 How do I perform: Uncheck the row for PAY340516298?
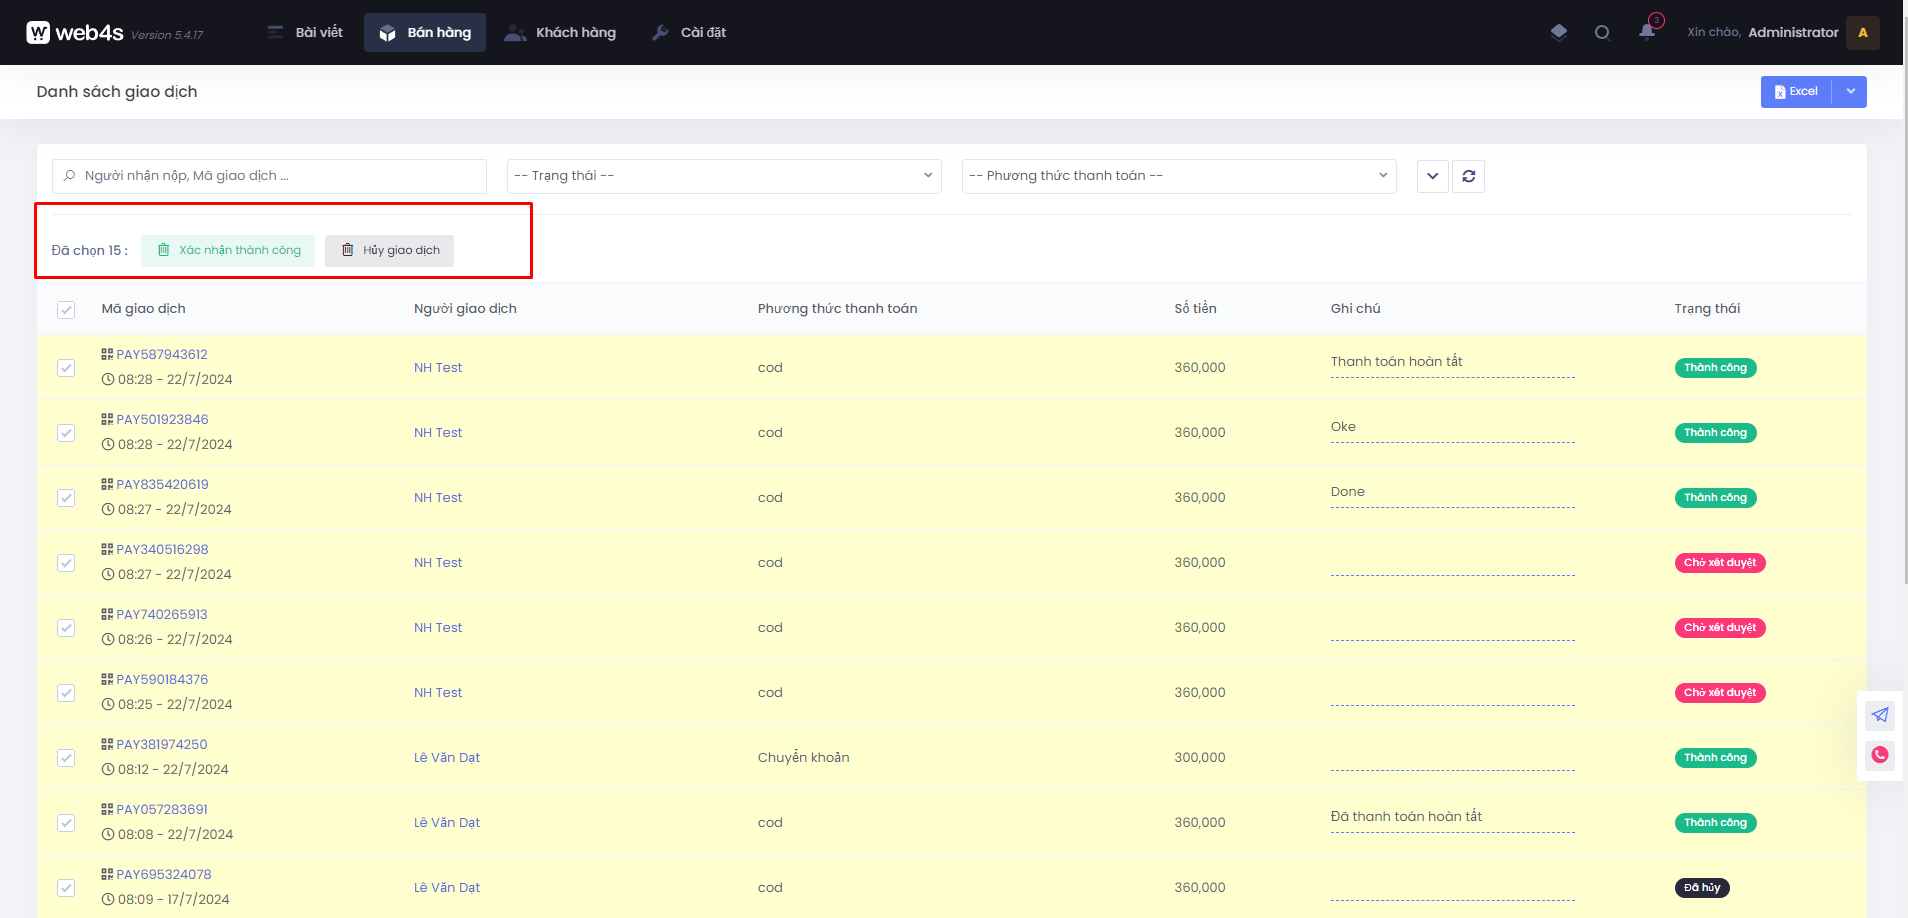click(66, 563)
